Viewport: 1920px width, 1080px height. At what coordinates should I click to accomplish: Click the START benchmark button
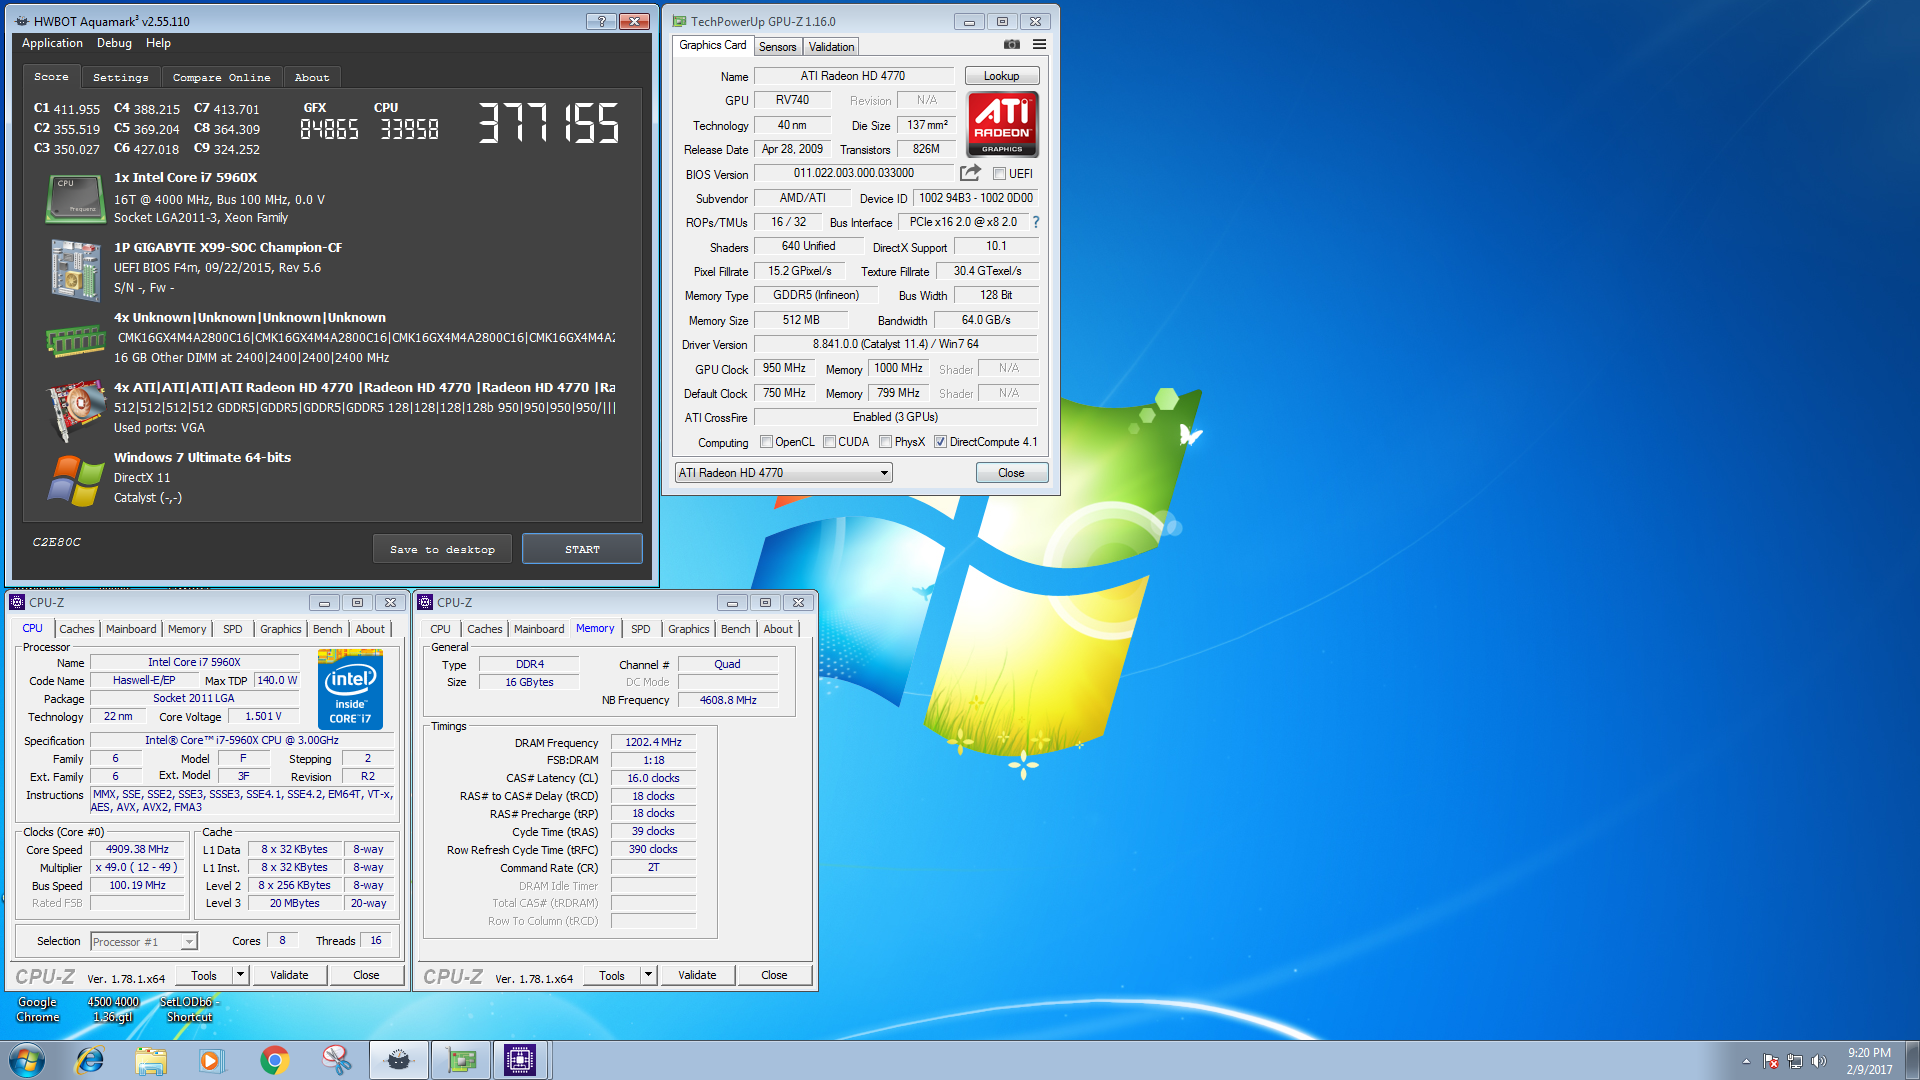pos(582,549)
